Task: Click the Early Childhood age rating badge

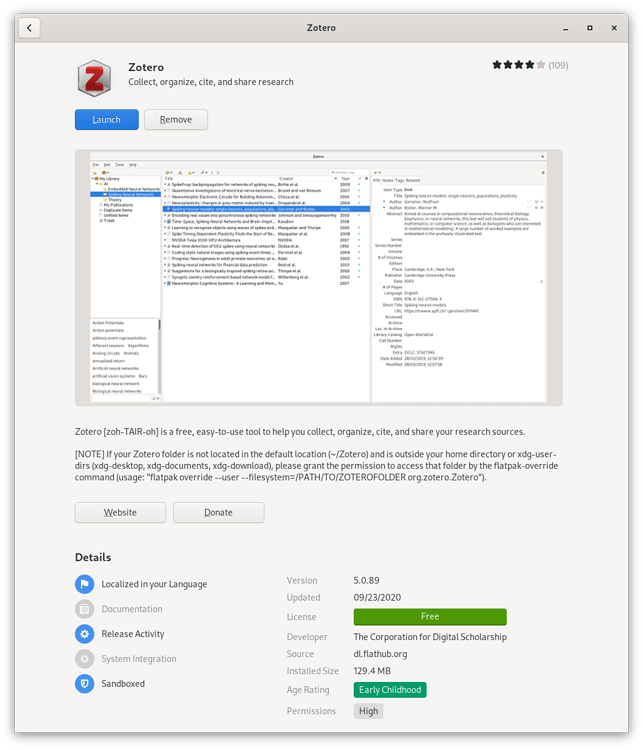Action: click(390, 690)
